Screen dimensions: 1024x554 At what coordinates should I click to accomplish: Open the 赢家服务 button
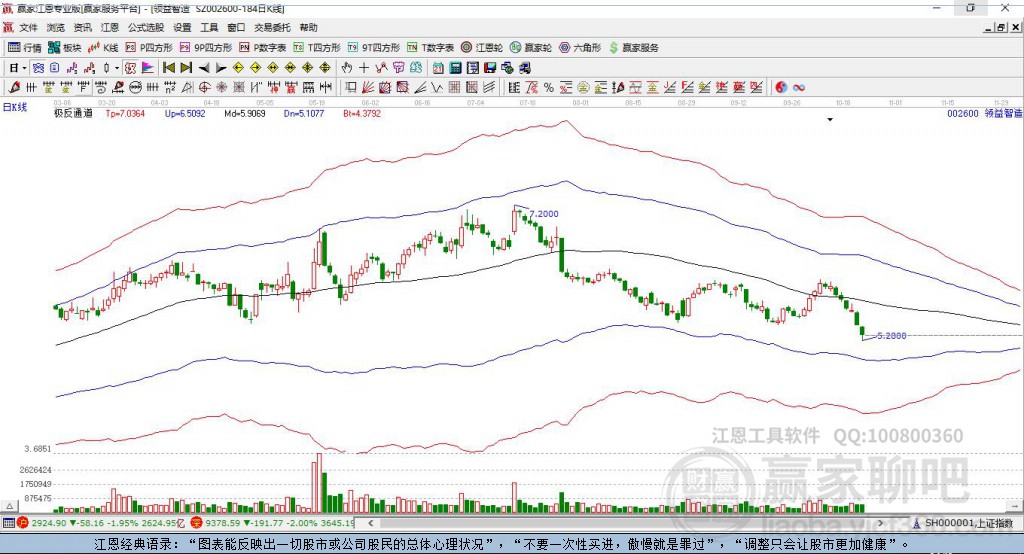[x=633, y=48]
